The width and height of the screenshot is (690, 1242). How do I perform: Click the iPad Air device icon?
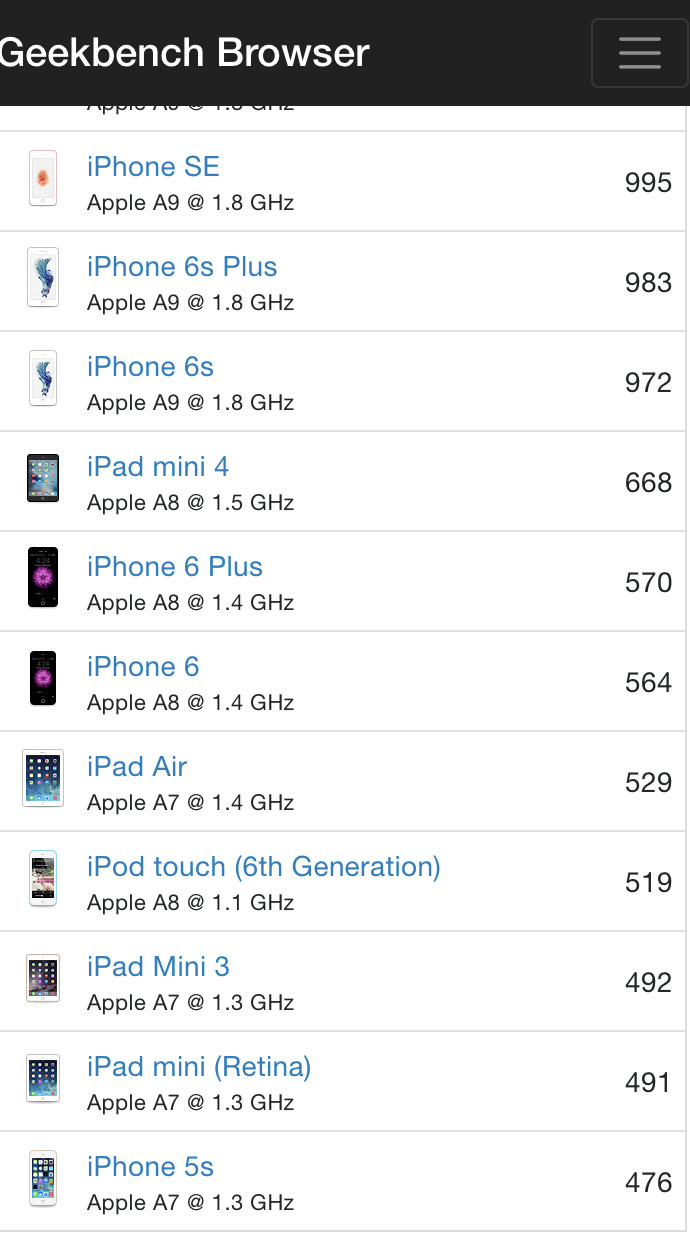click(x=43, y=778)
